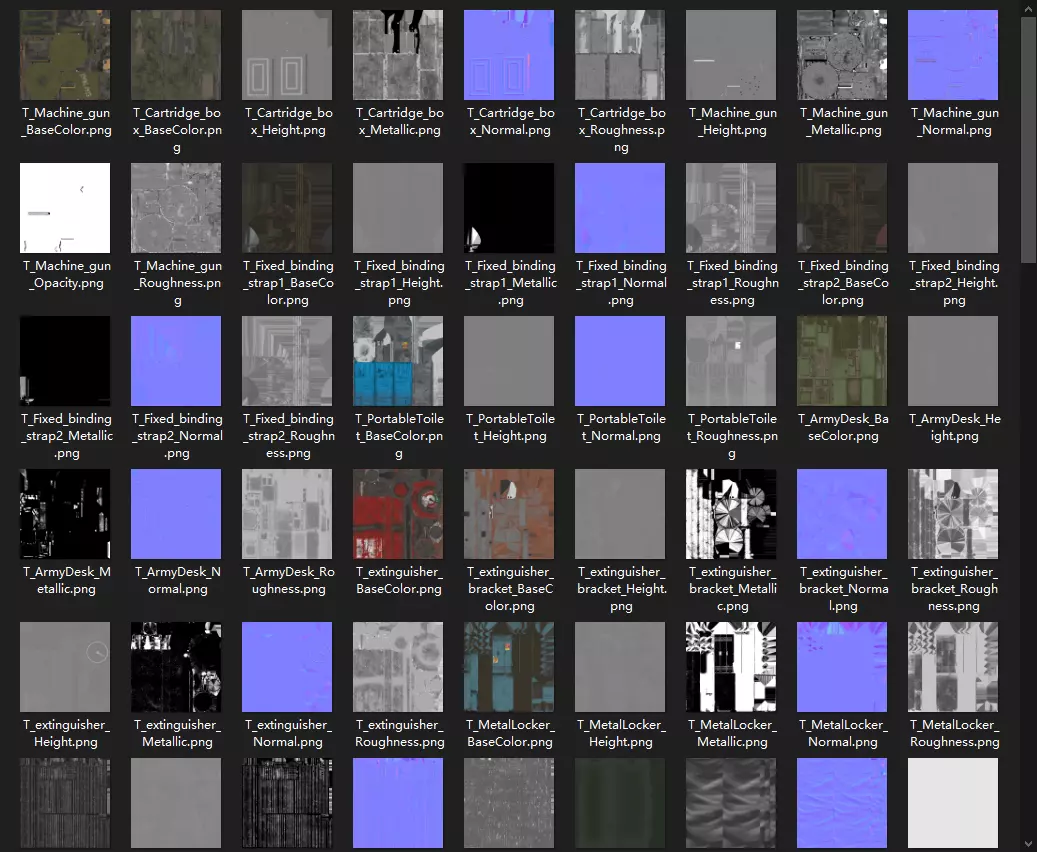Select the T_extinguisher_bracket_Roughness.png thumbnail
The image size is (1037, 852).
pos(954,514)
